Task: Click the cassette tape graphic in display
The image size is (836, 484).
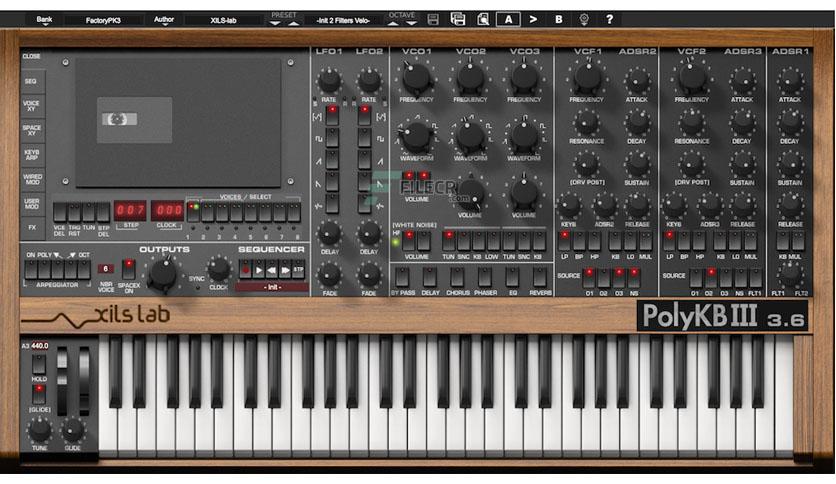Action: (134, 120)
